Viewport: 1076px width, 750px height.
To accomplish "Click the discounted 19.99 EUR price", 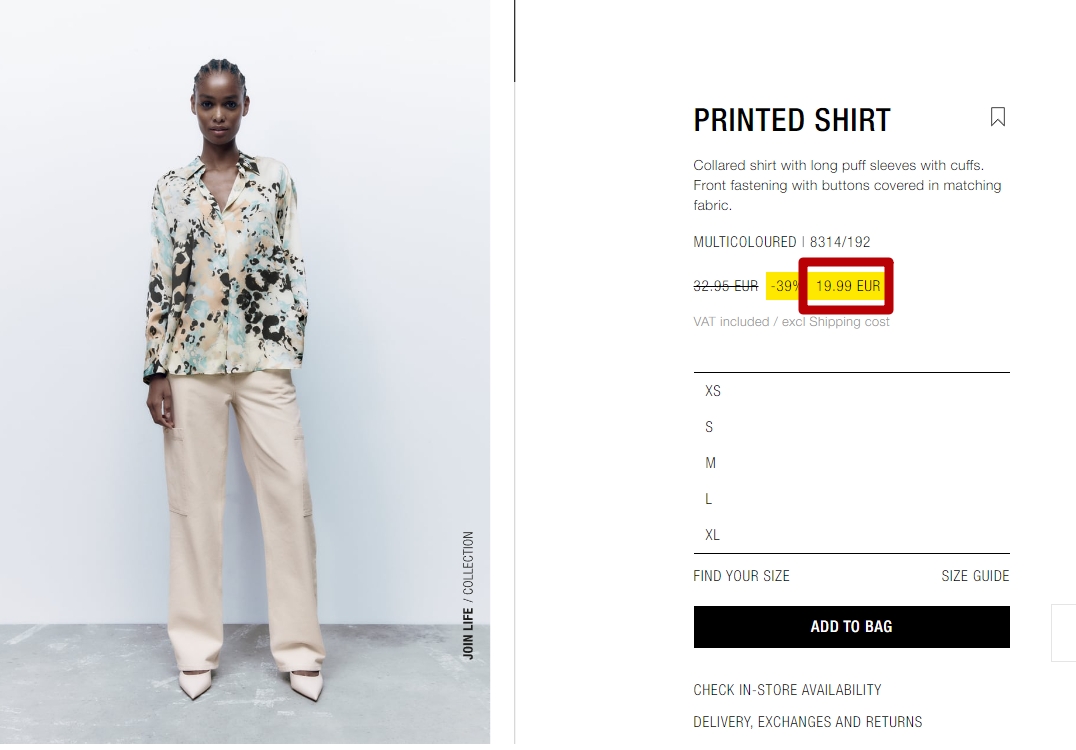I will point(847,286).
